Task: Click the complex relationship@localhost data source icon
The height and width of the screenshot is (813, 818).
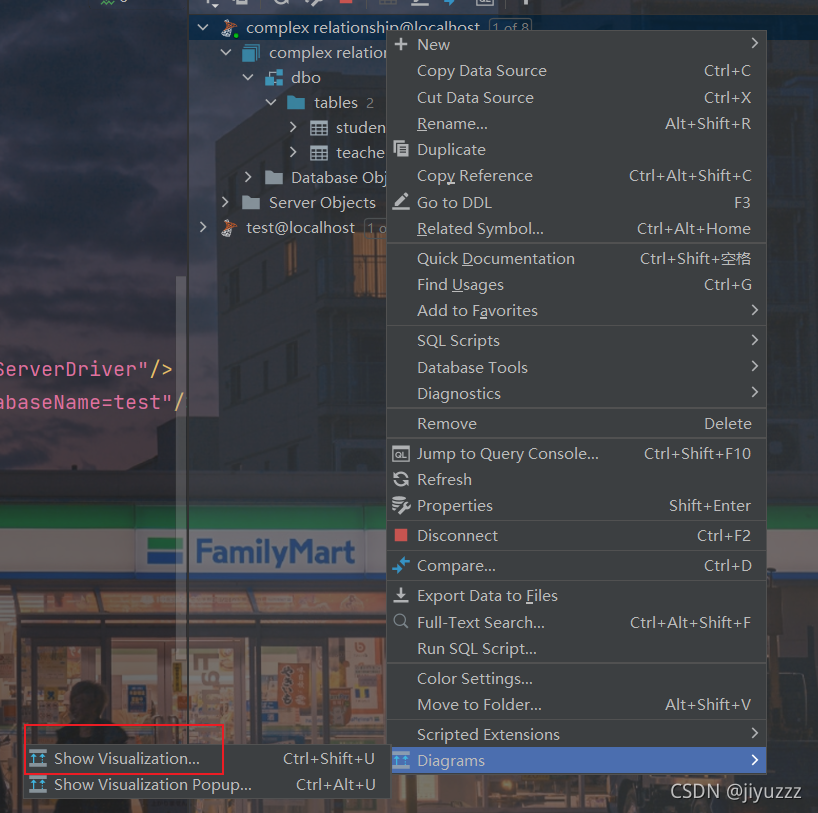Action: point(229,28)
